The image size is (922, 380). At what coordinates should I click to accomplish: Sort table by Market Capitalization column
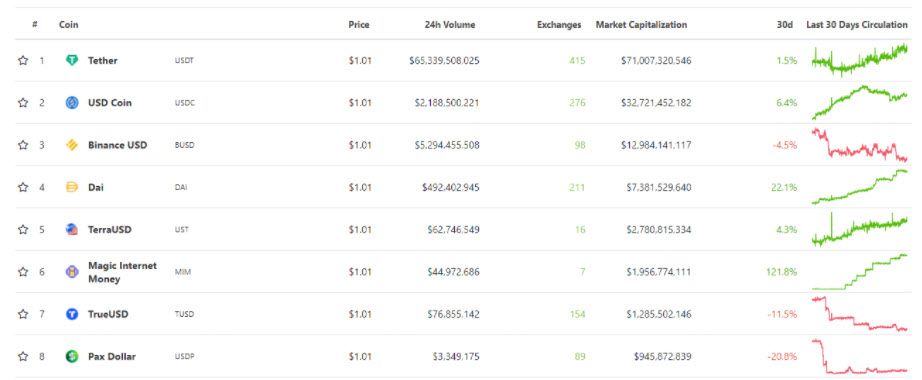pos(641,25)
